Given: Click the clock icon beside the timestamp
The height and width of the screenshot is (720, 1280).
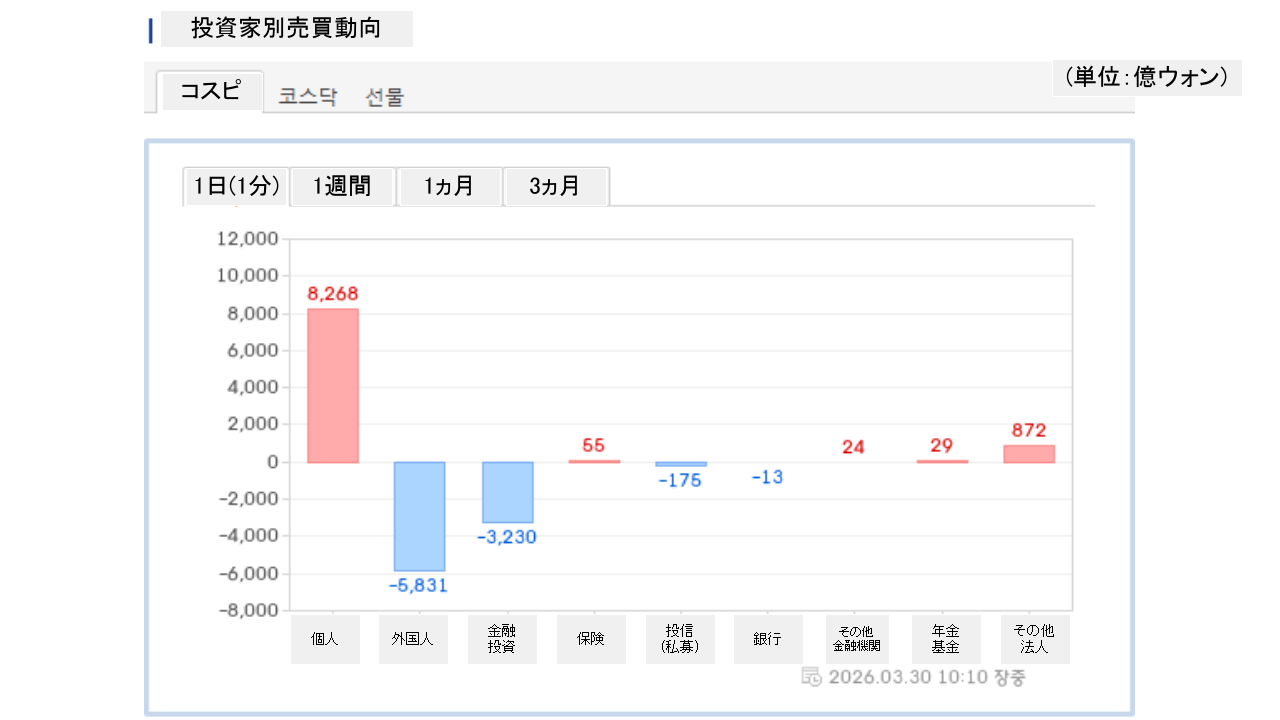Looking at the screenshot, I should click(x=812, y=677).
